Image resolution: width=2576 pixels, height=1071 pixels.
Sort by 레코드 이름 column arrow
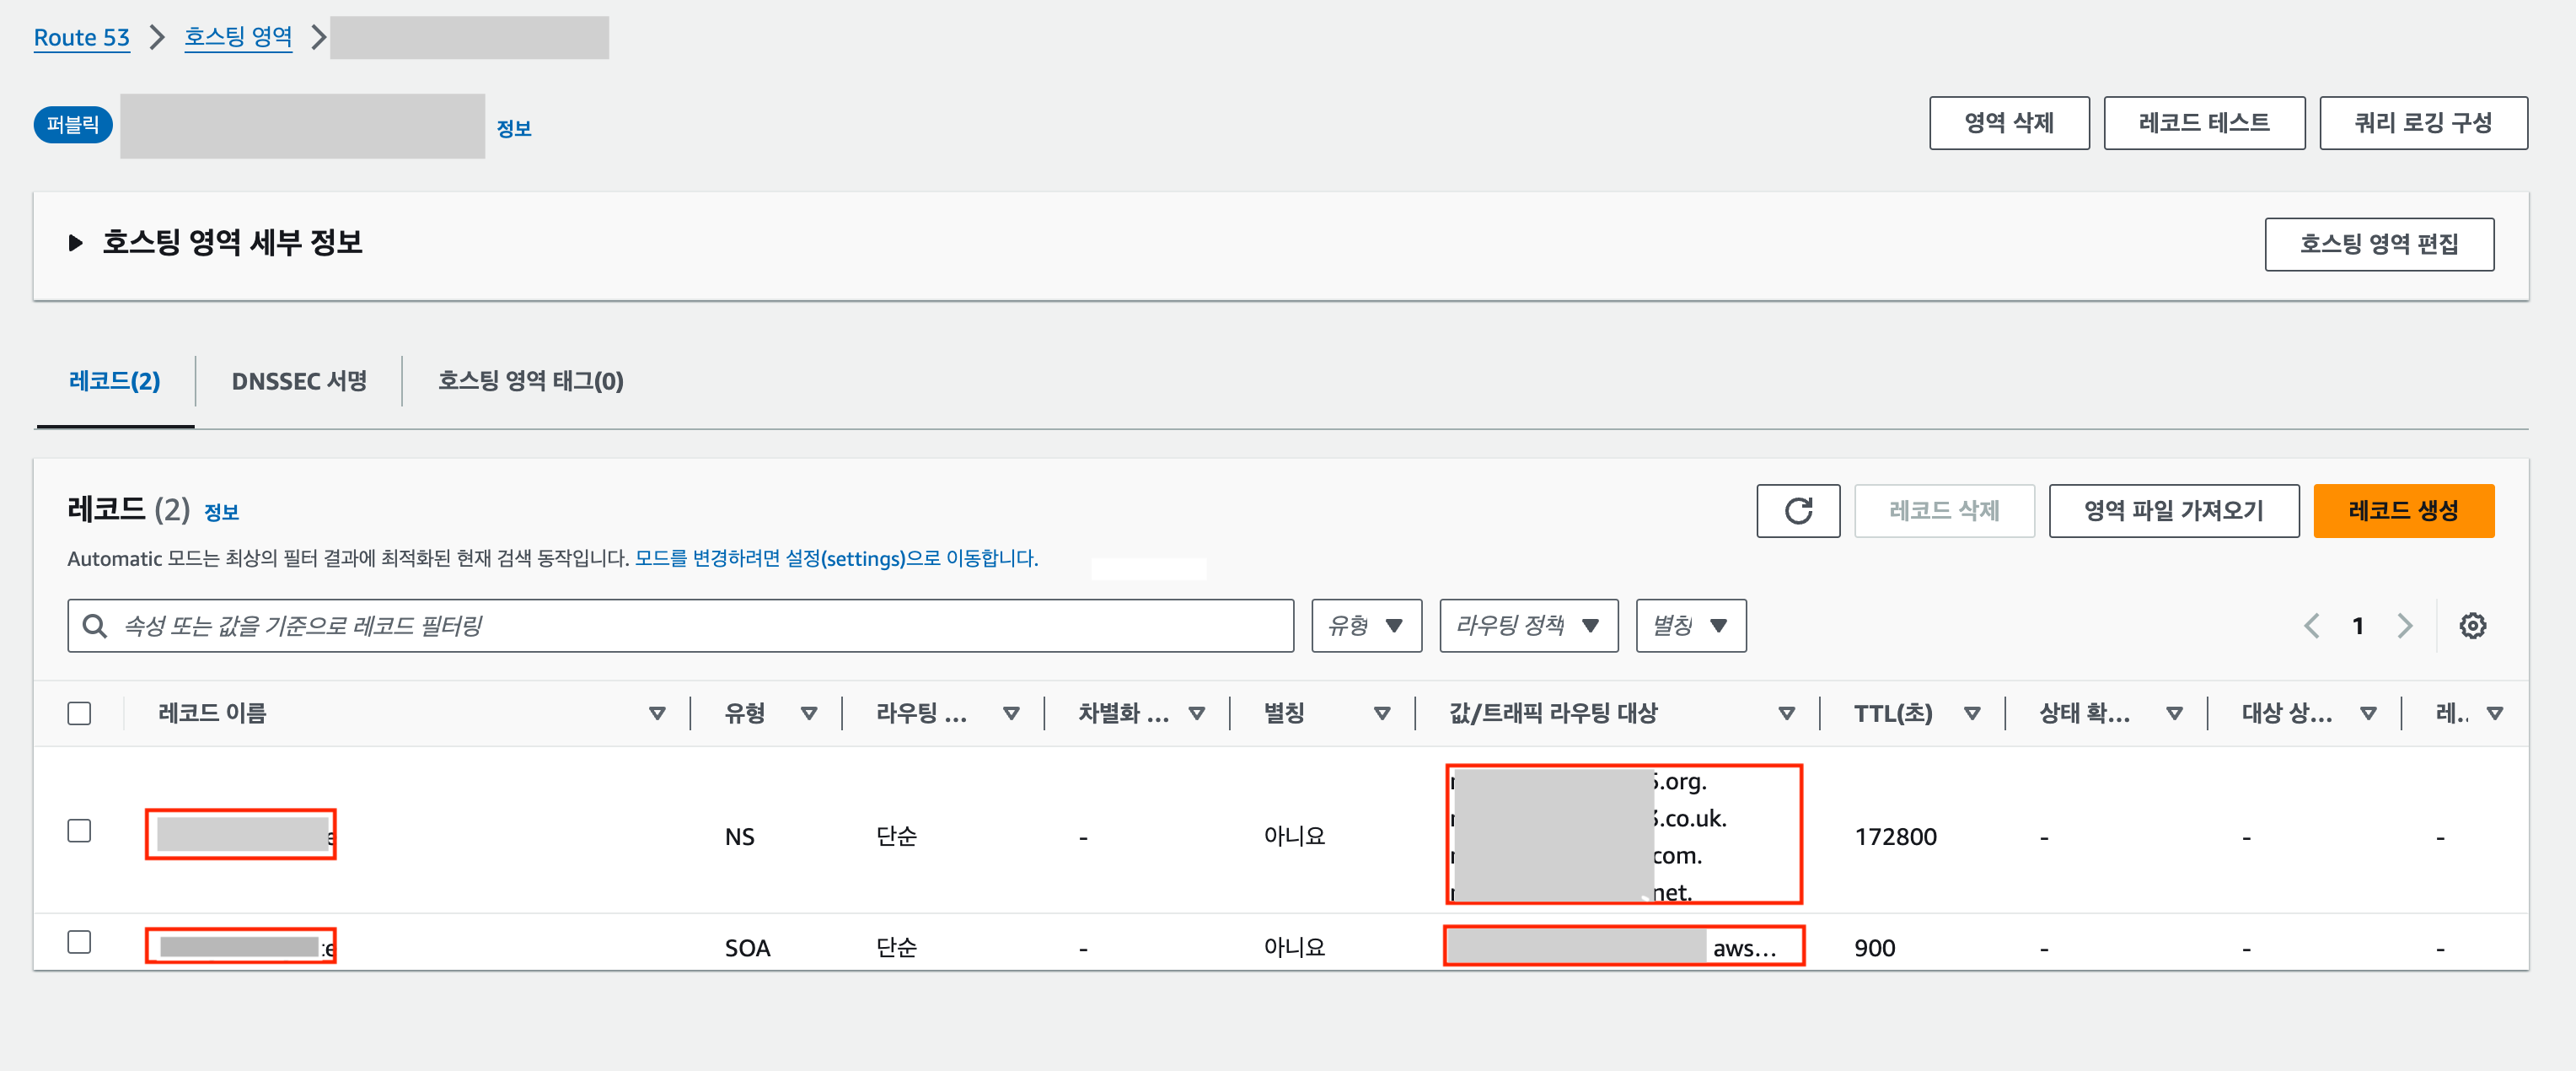point(657,713)
